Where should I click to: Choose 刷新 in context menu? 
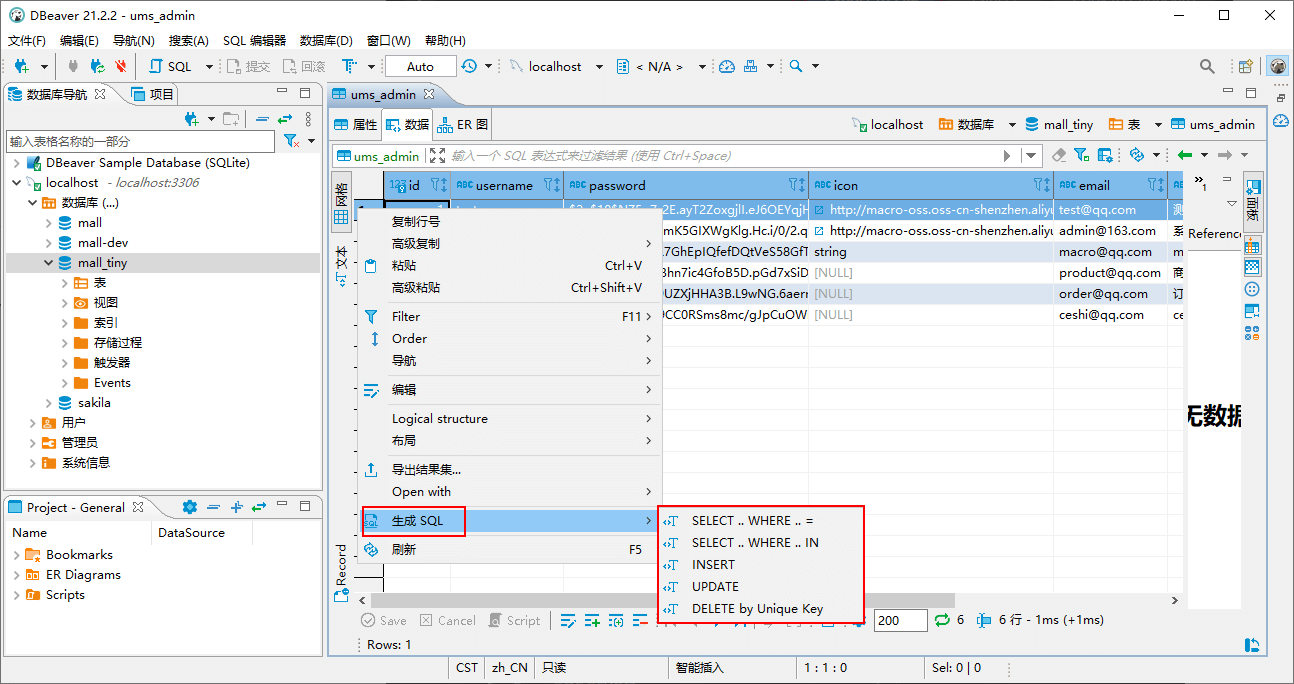[510, 549]
